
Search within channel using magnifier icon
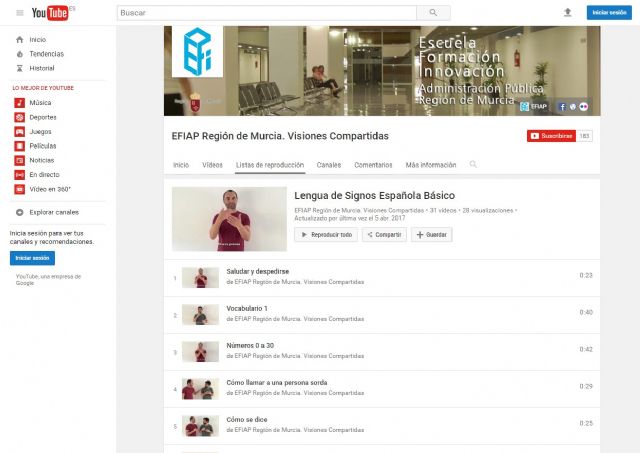(473, 164)
